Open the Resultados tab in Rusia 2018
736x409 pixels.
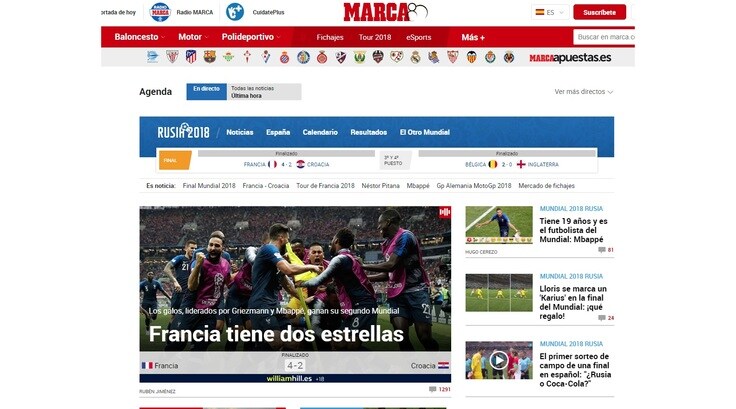(x=368, y=132)
